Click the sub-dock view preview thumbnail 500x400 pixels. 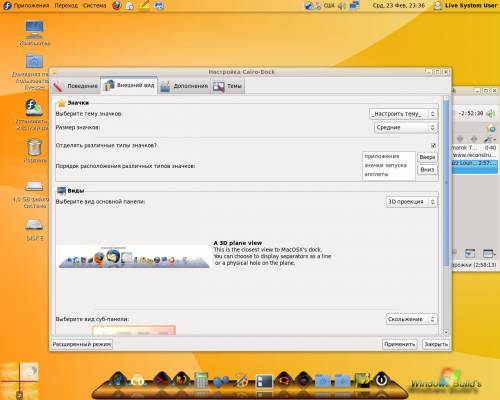pos(134,330)
